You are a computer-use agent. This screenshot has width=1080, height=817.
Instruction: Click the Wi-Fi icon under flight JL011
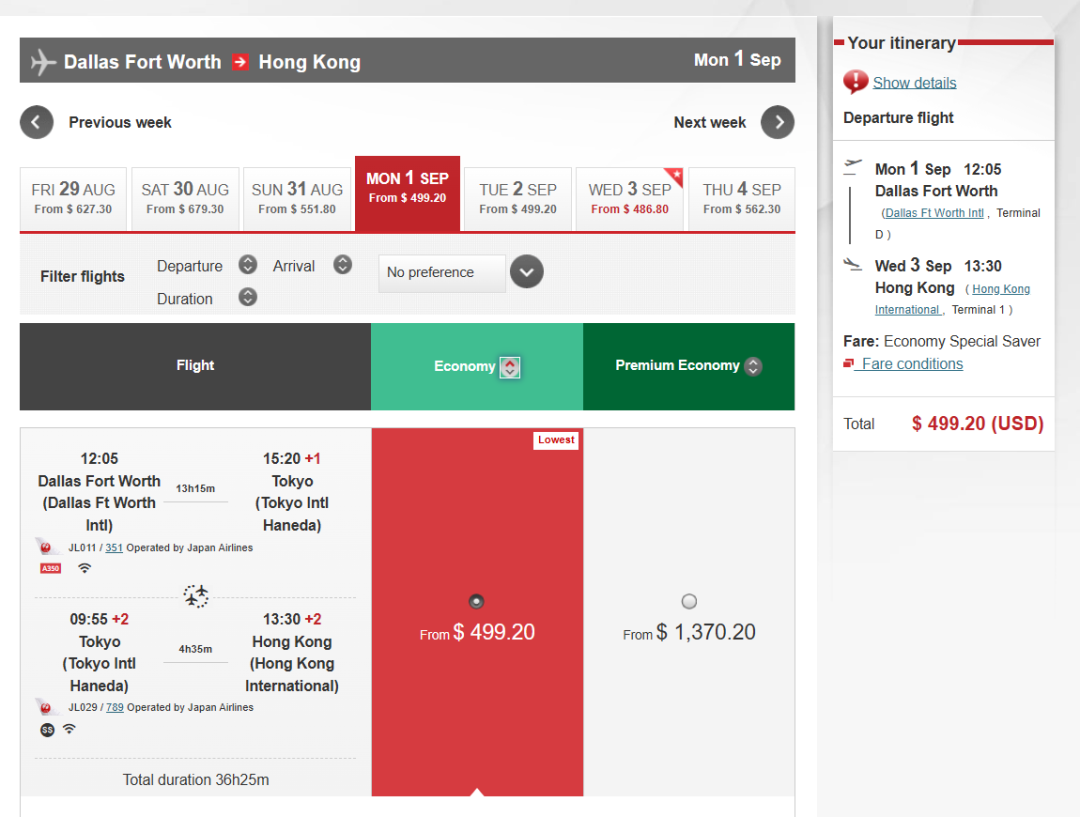tap(85, 568)
